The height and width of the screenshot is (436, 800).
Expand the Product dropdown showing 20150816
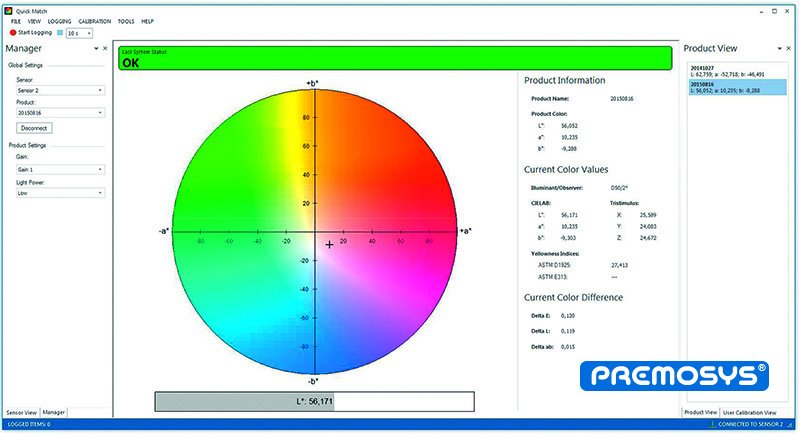(x=60, y=113)
